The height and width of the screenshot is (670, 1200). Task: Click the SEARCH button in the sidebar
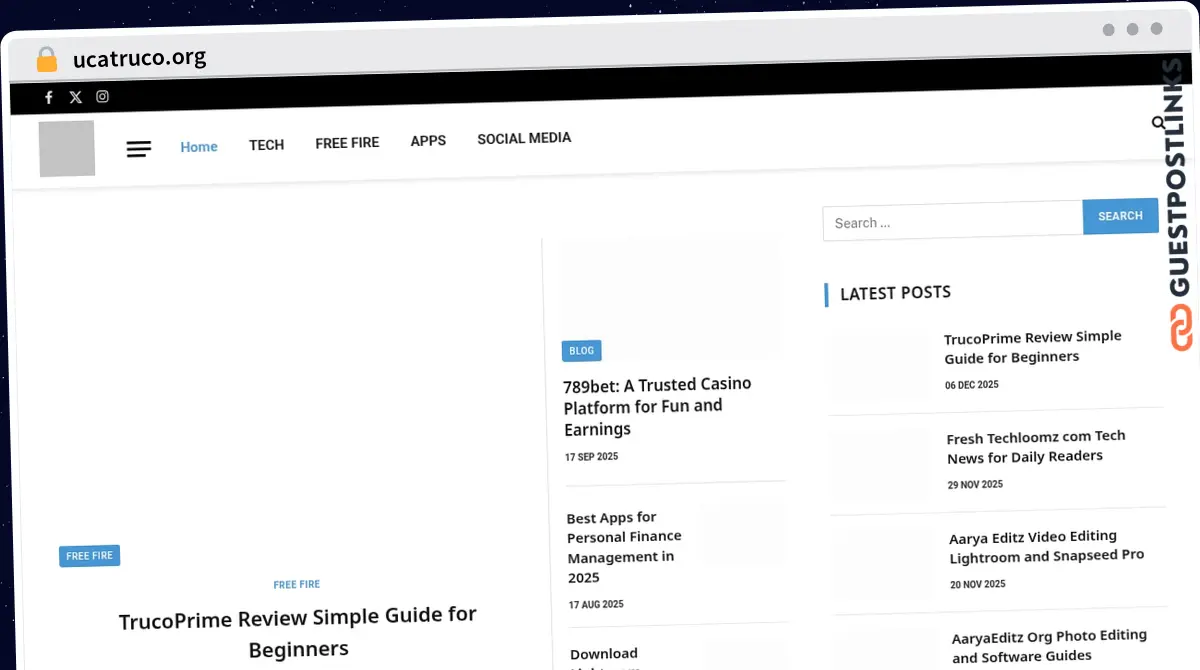click(x=1120, y=216)
